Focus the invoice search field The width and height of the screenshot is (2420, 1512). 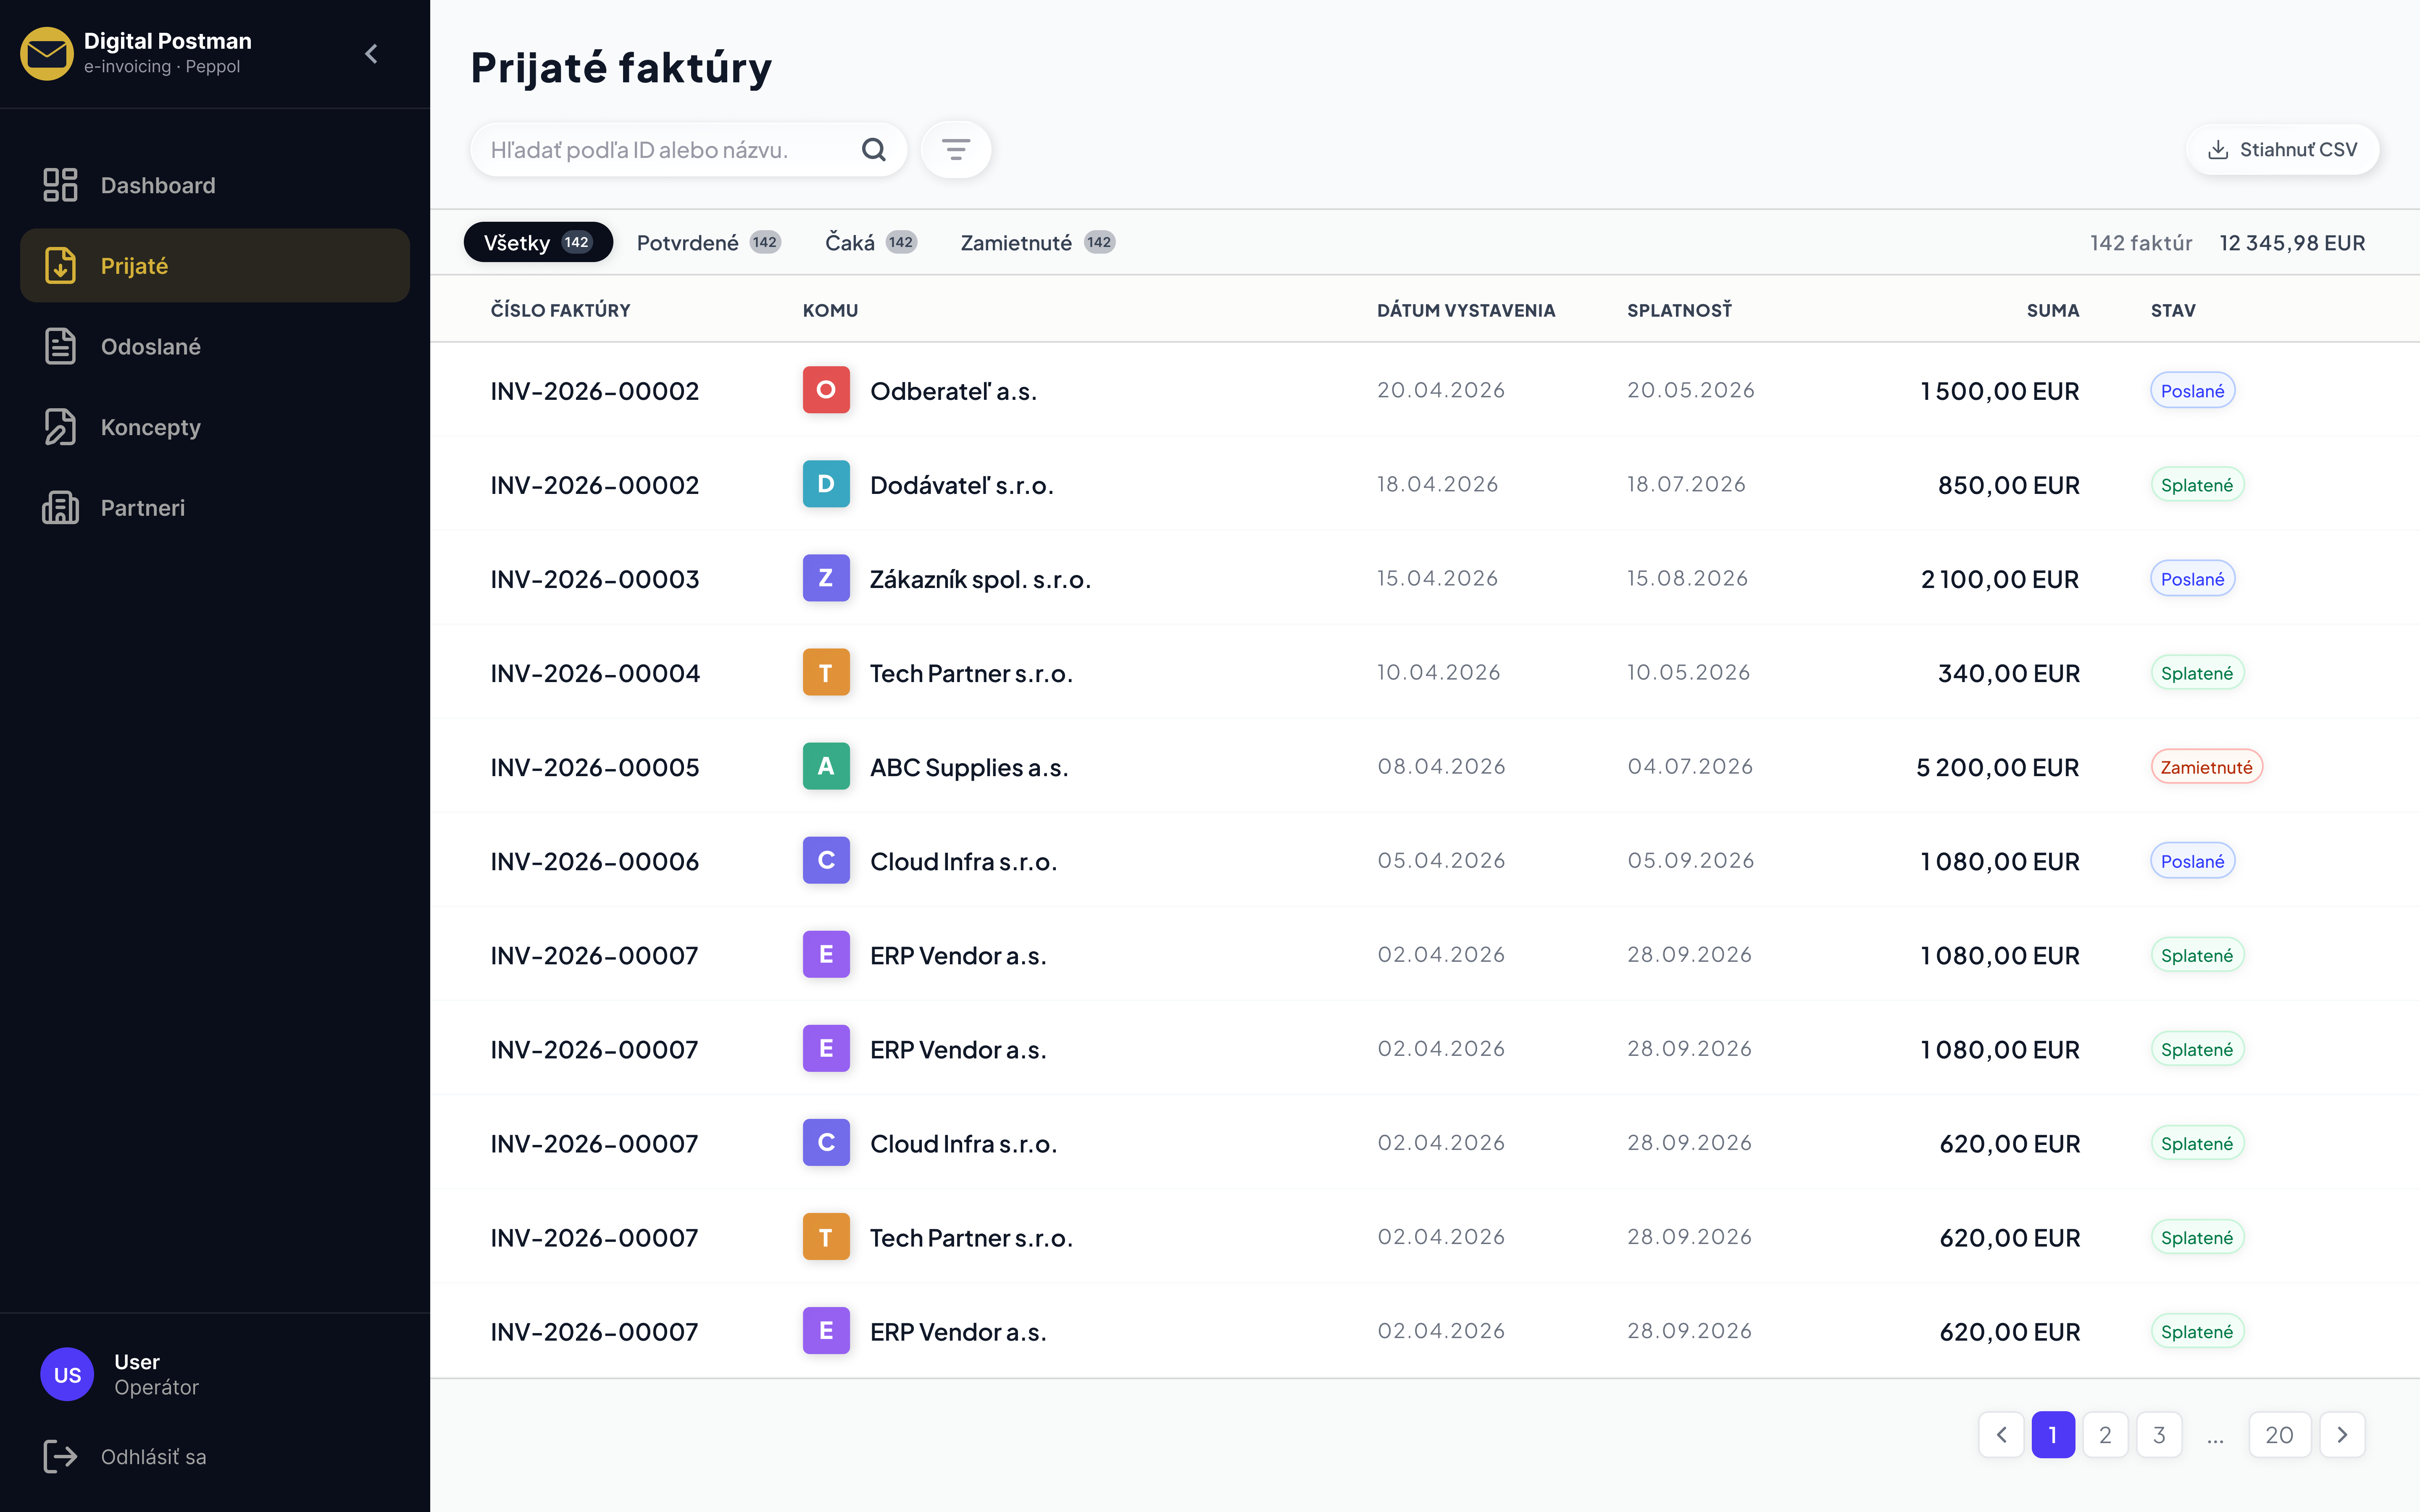coord(688,150)
